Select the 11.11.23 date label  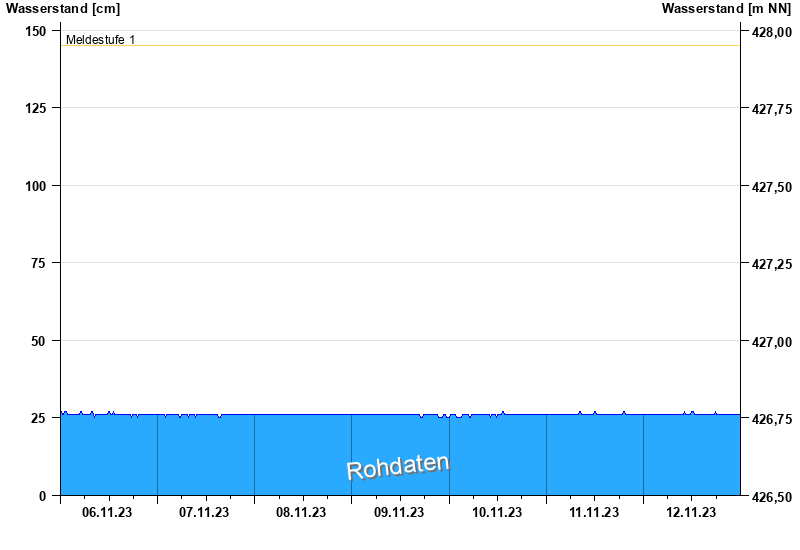tap(594, 513)
